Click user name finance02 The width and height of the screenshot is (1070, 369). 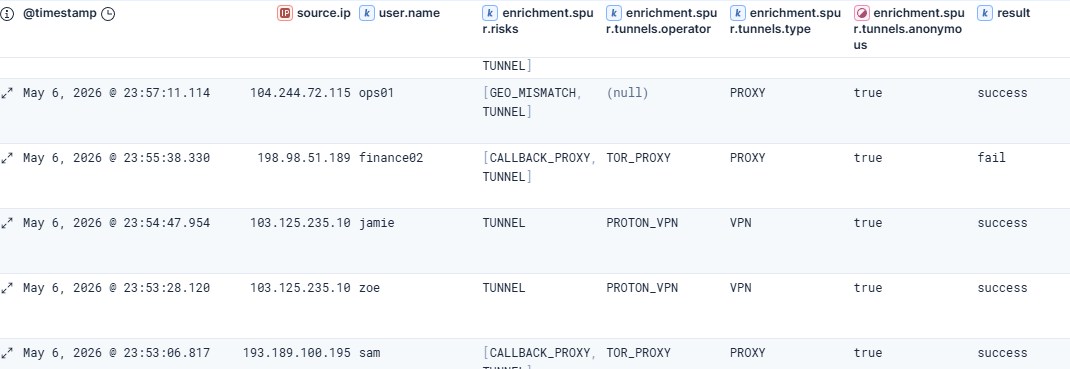pyautogui.click(x=391, y=158)
